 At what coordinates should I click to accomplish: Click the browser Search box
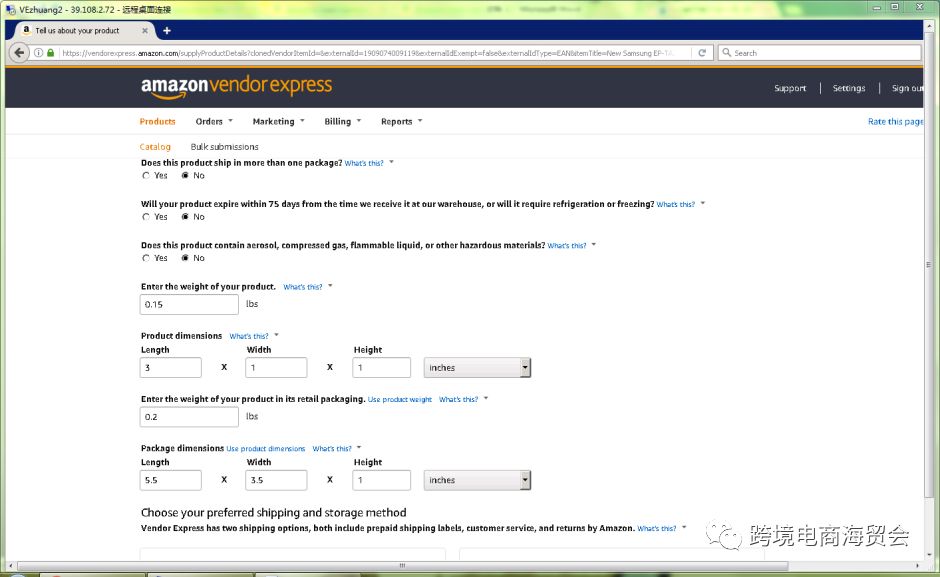tap(820, 53)
